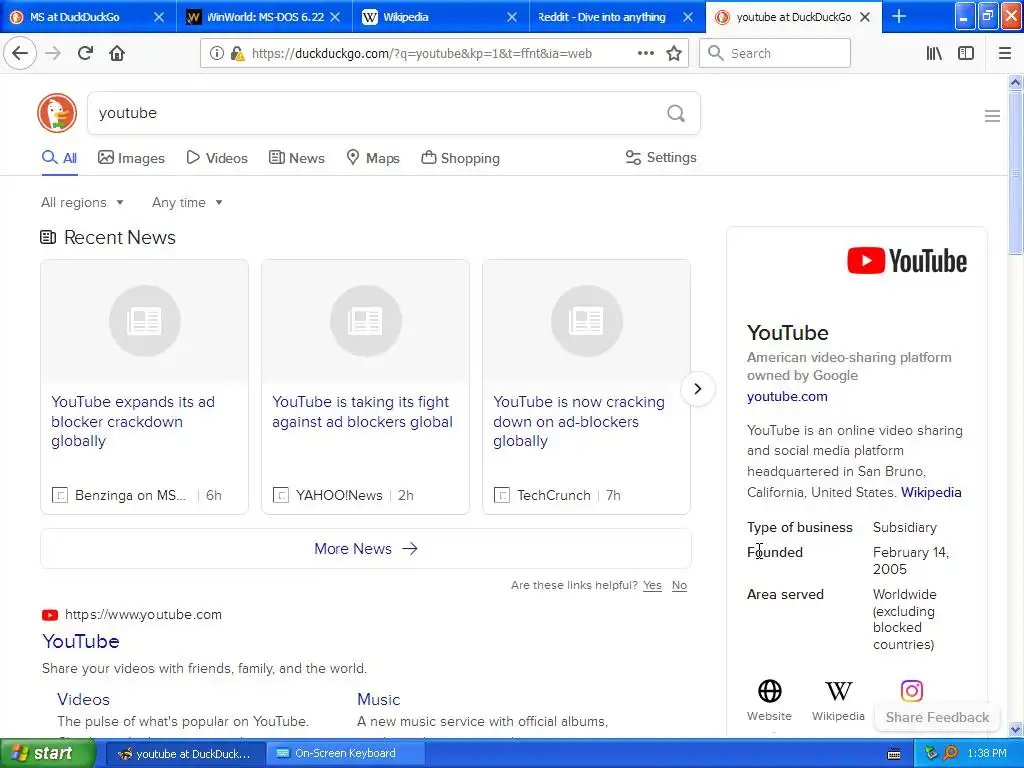Open the Windows start menu
The image size is (1024, 768).
[46, 754]
